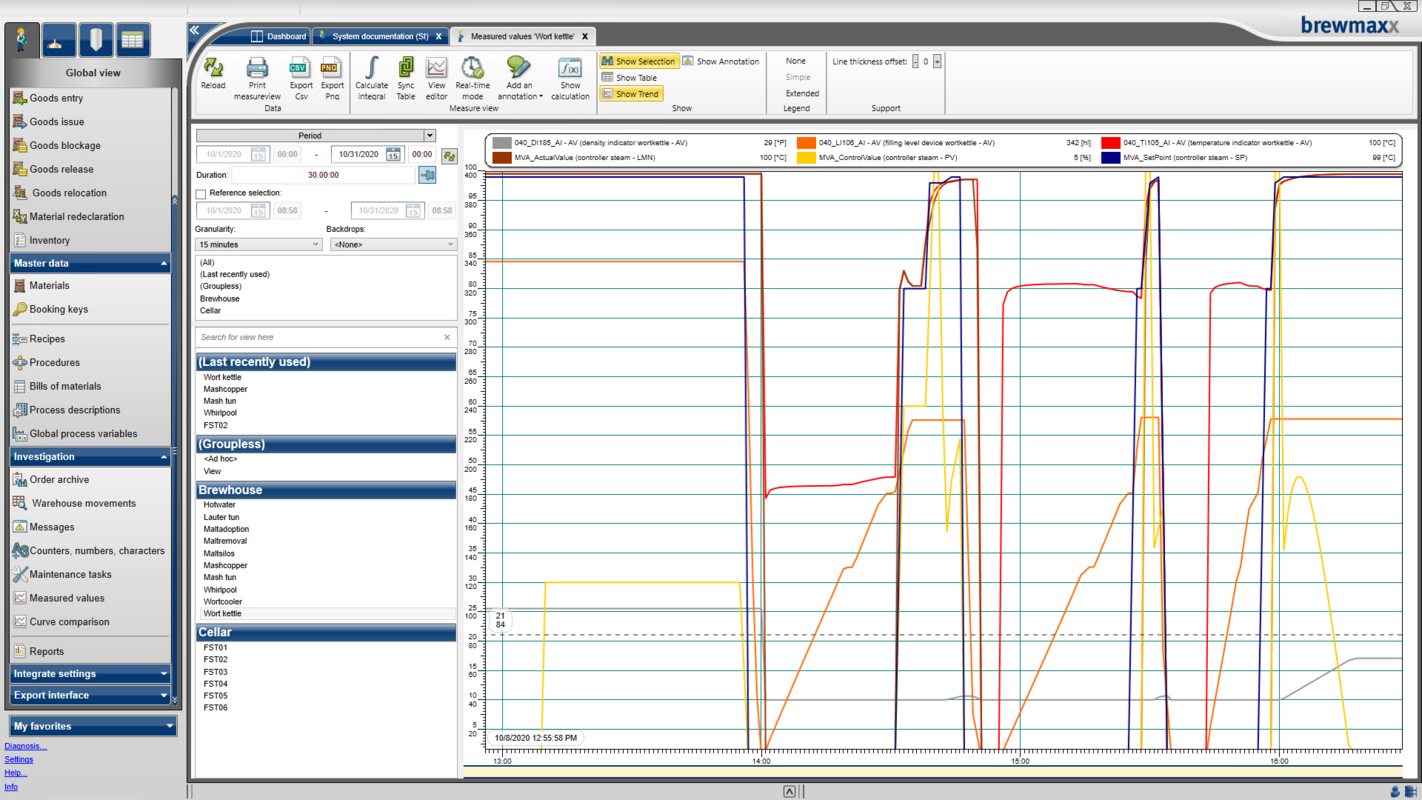Click the Export Png icon
This screenshot has height=800, width=1422.
tap(331, 69)
